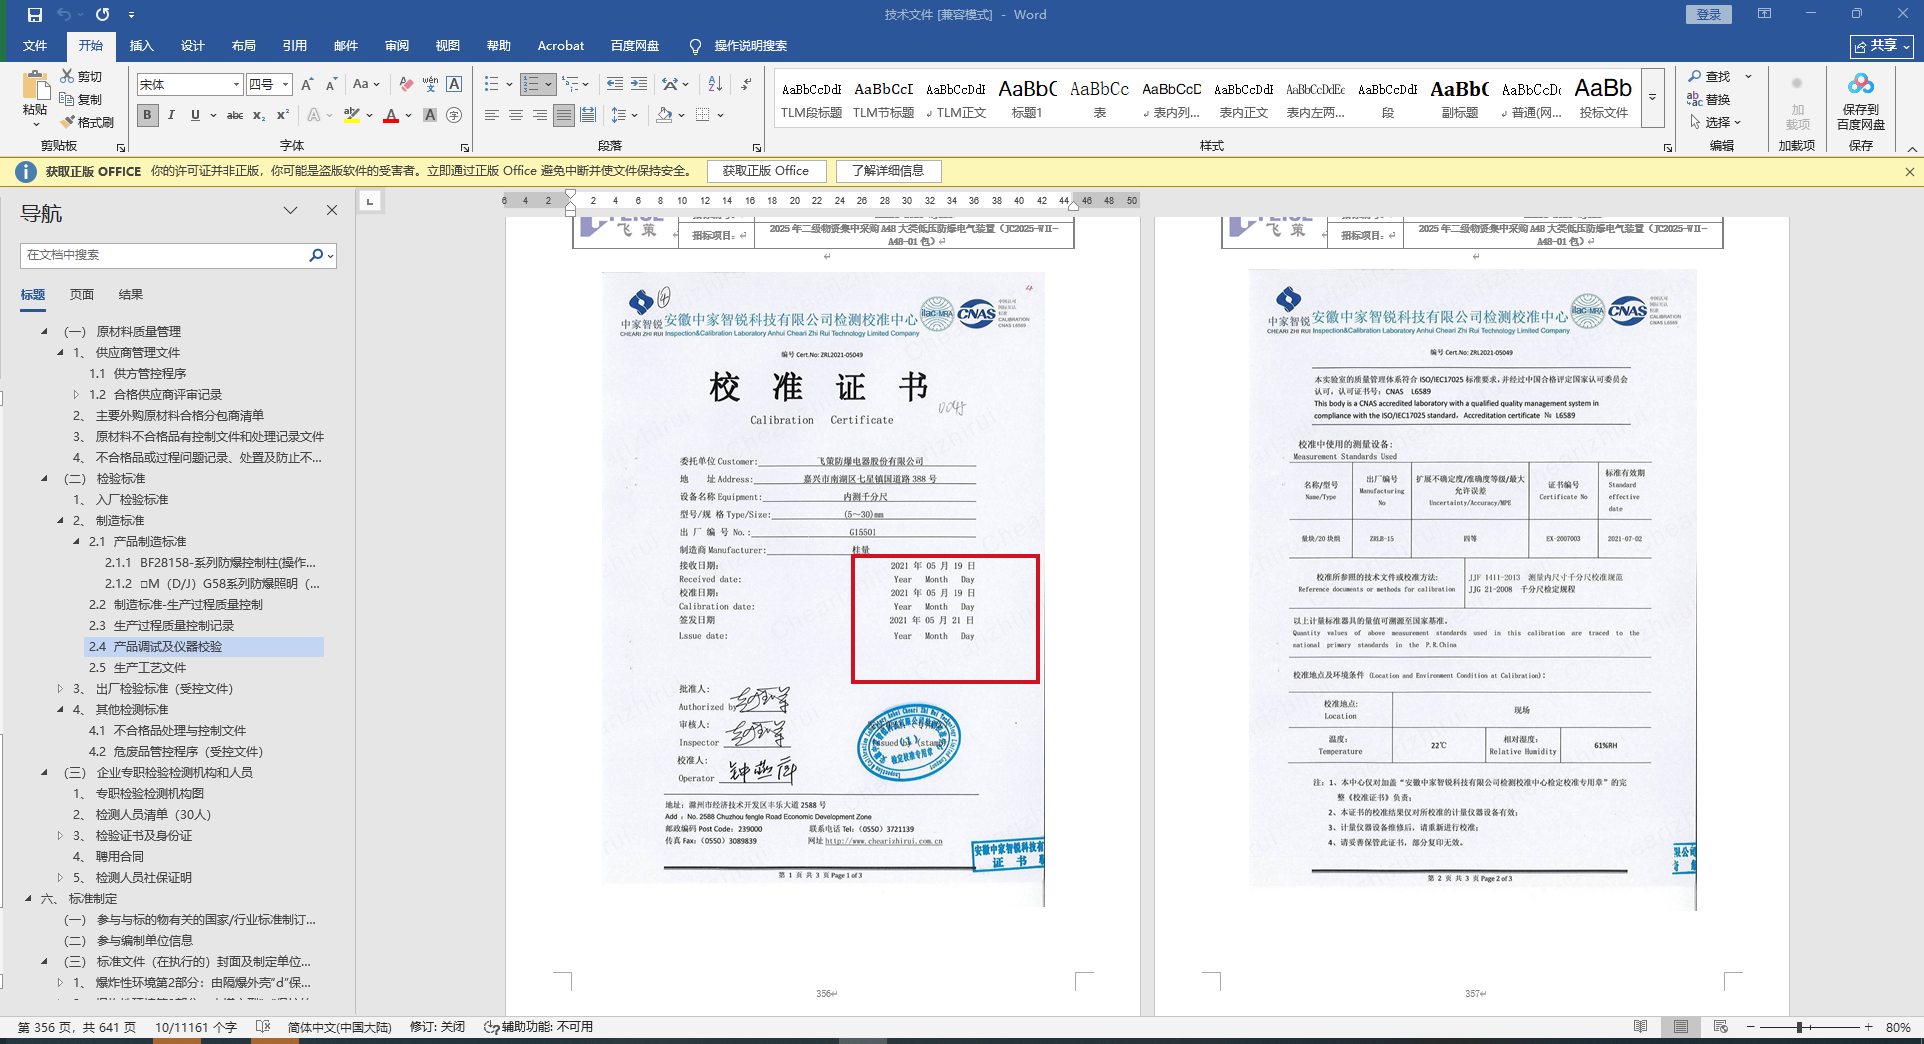The height and width of the screenshot is (1044, 1924).
Task: Switch to web layout view icon
Action: point(1720,1027)
